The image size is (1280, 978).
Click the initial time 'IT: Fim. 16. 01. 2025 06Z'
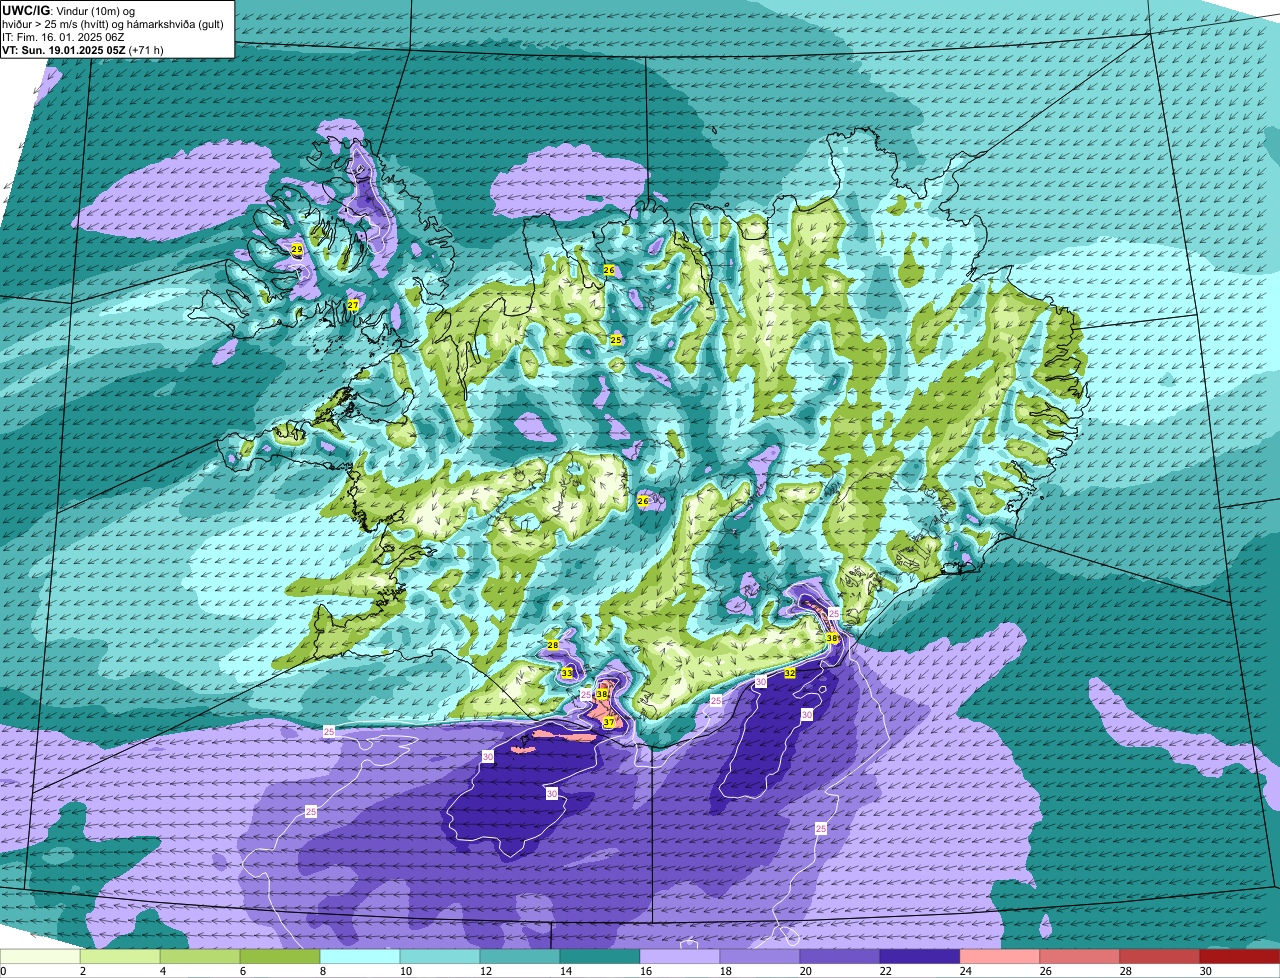[x=63, y=36]
